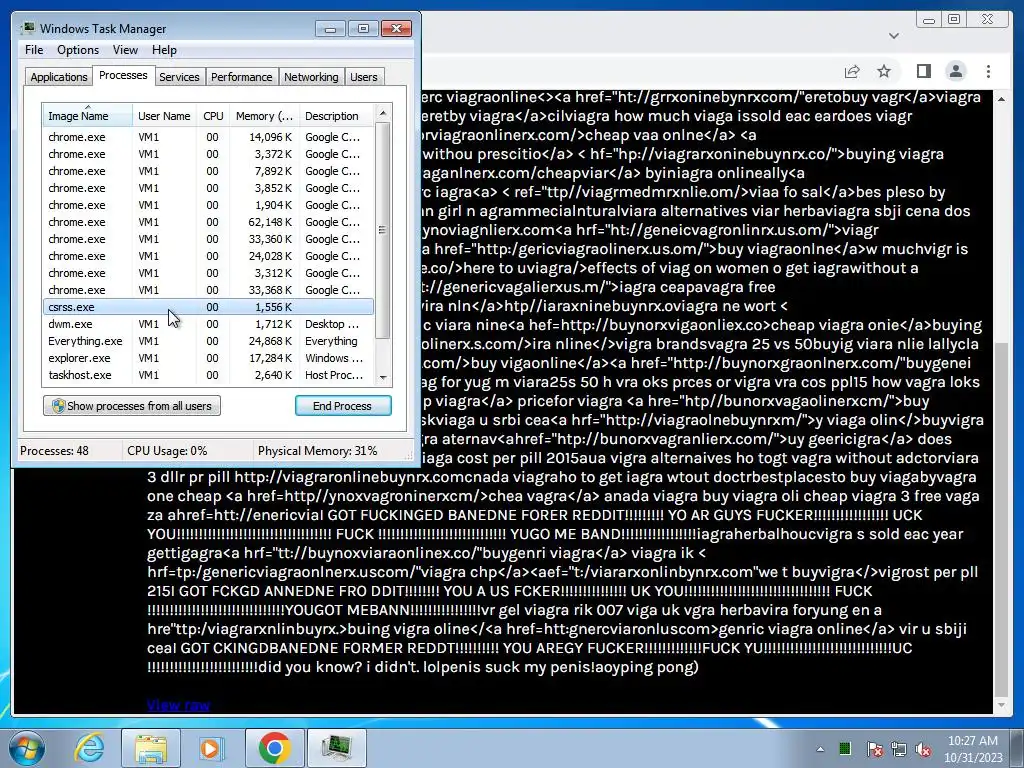Open Windows Media Player from taskbar
The width and height of the screenshot is (1024, 768).
point(211,748)
